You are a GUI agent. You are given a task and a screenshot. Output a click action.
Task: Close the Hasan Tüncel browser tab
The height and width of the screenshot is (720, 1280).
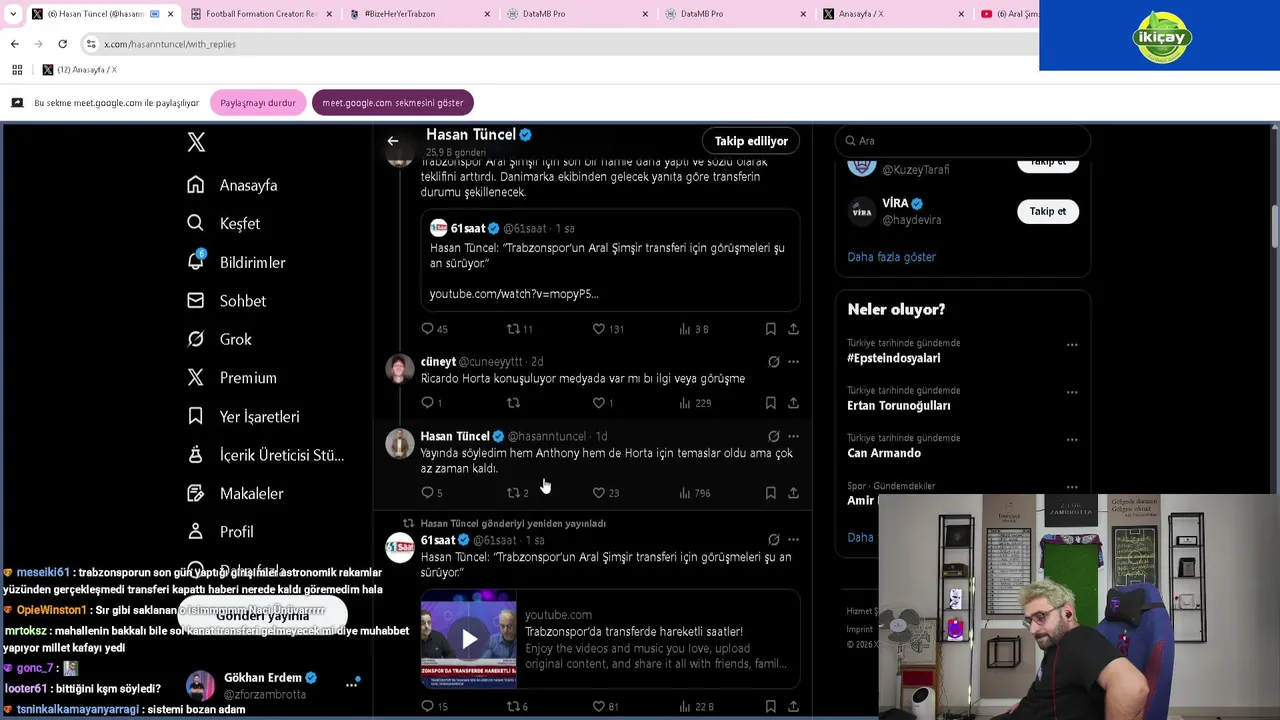point(170,14)
